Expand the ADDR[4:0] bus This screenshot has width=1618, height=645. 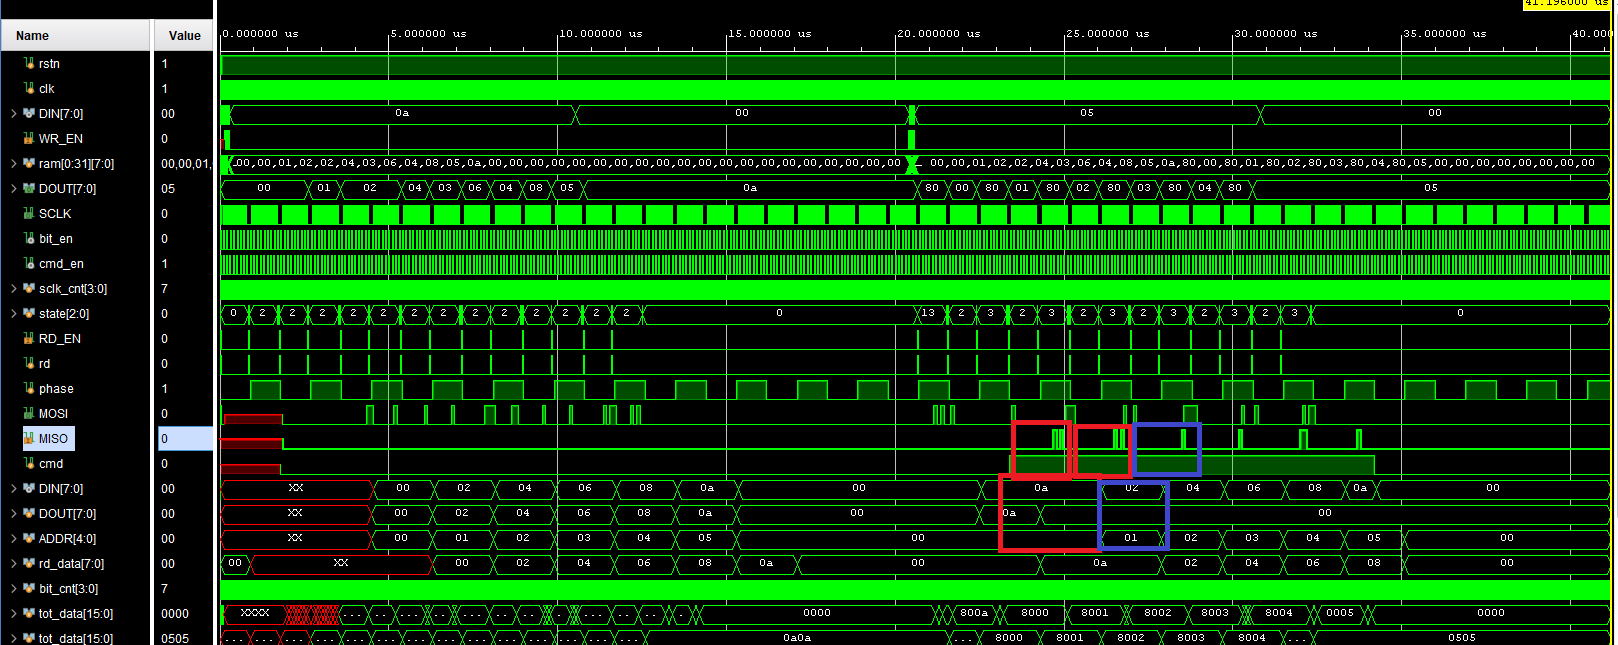(x=13, y=538)
